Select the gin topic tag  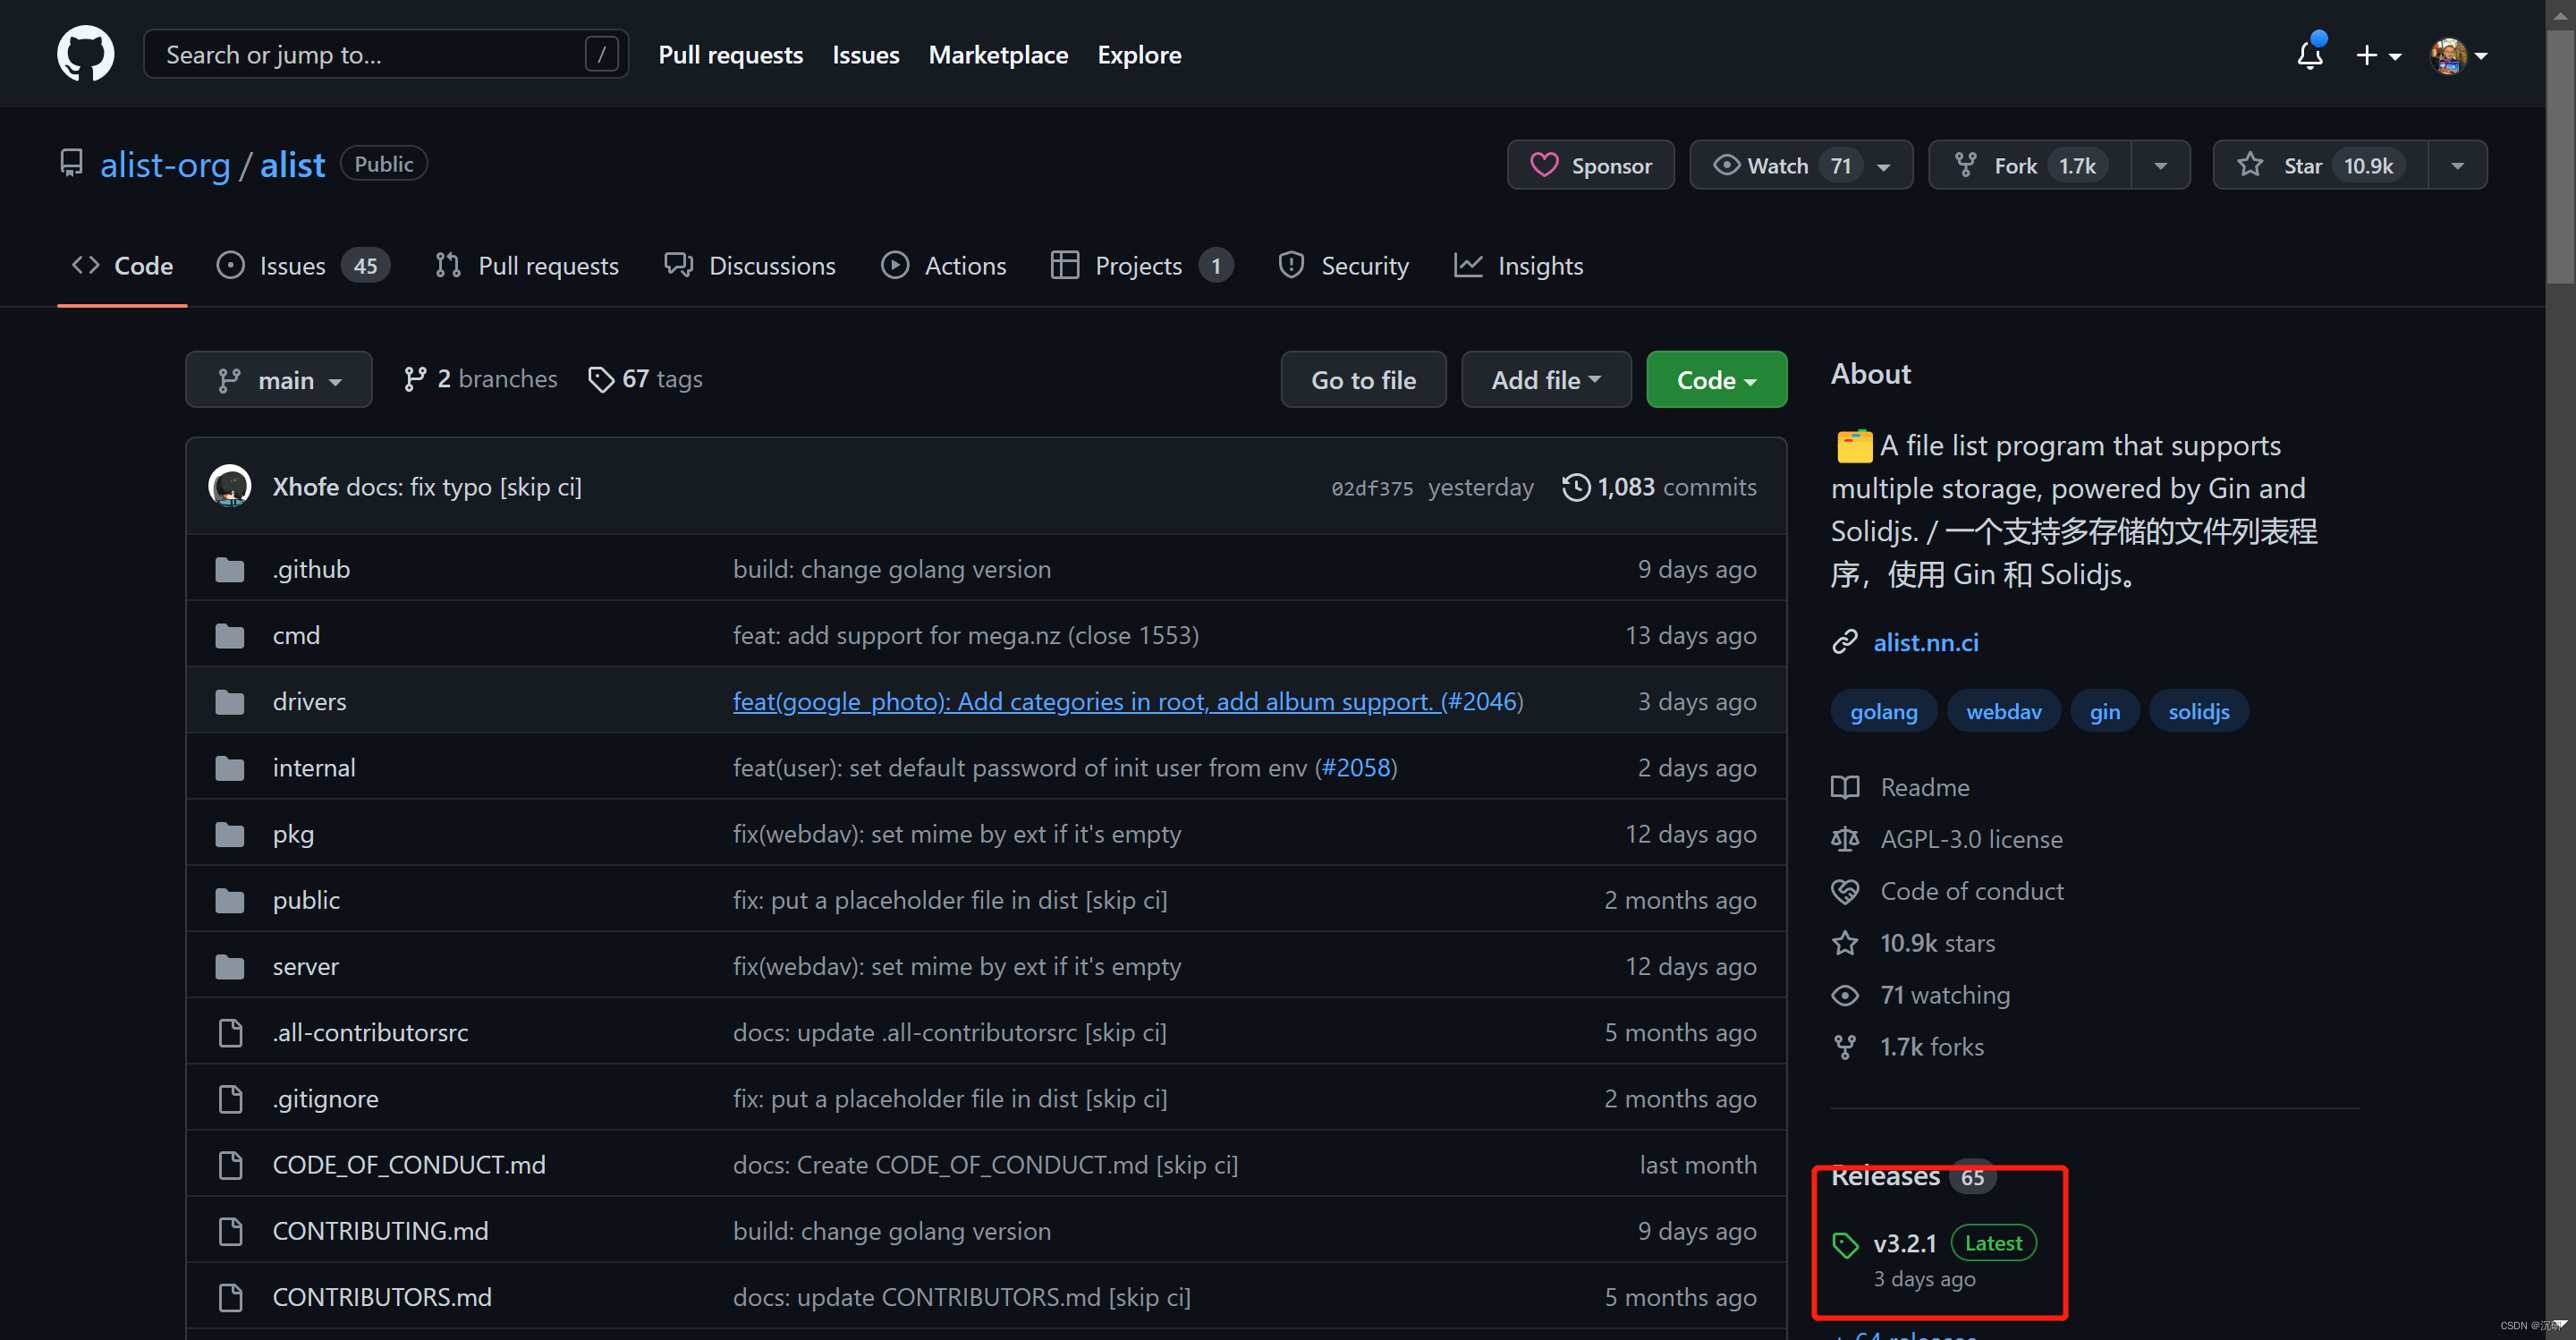tap(2104, 711)
